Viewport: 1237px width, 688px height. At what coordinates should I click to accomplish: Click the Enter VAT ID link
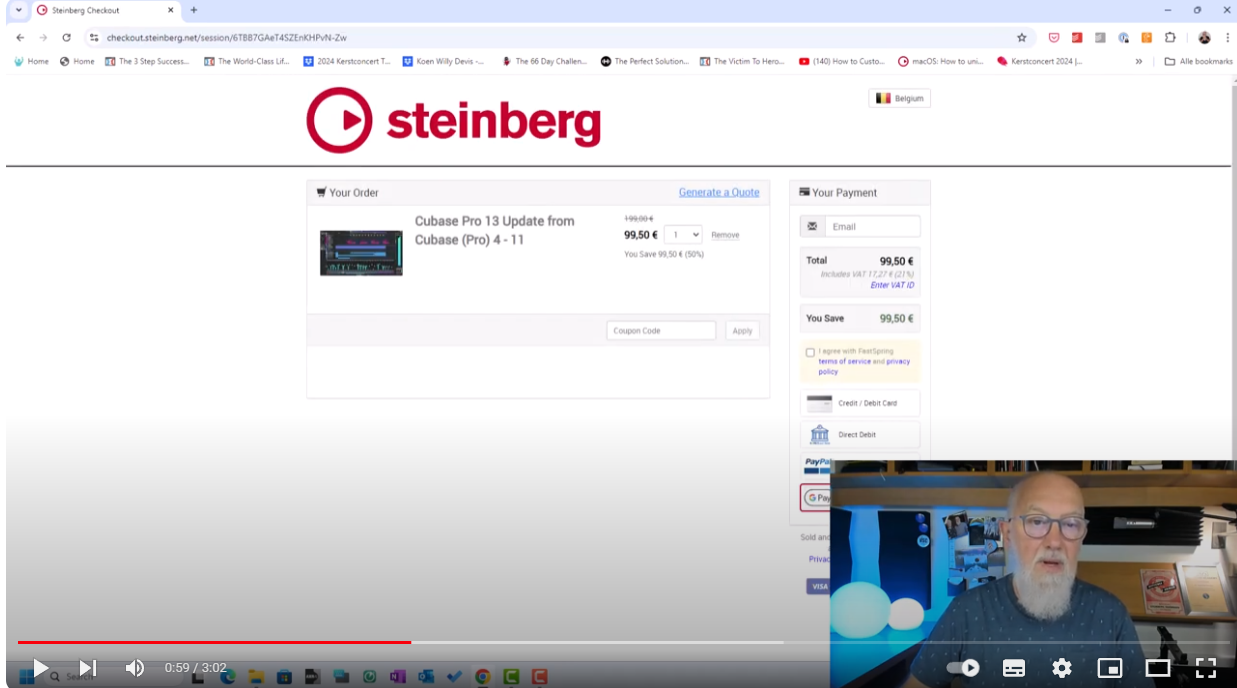tap(892, 285)
